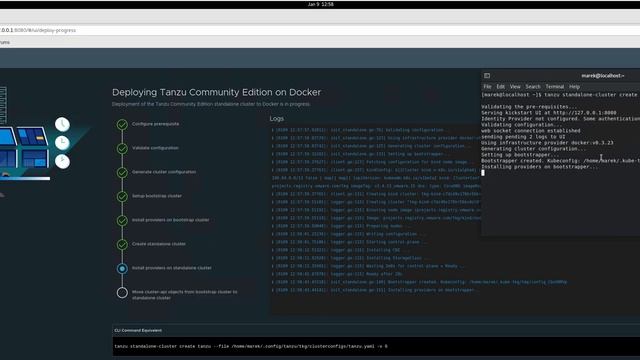Click the in-progress icon for Install providers on standalone cluster
The width and height of the screenshot is (640, 360).
(122, 269)
